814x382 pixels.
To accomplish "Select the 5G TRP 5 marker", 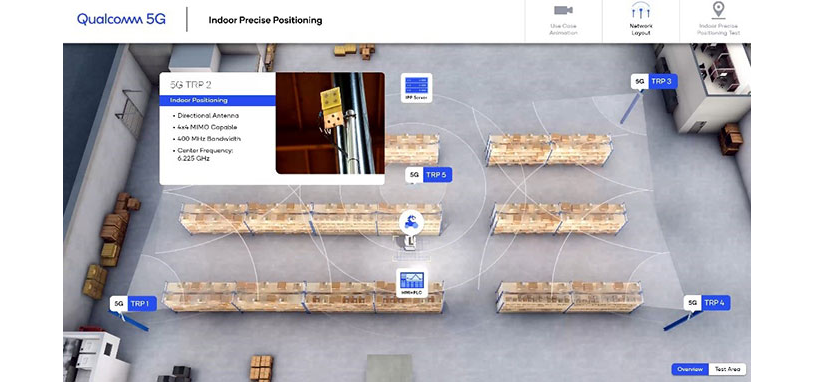I will pos(428,175).
